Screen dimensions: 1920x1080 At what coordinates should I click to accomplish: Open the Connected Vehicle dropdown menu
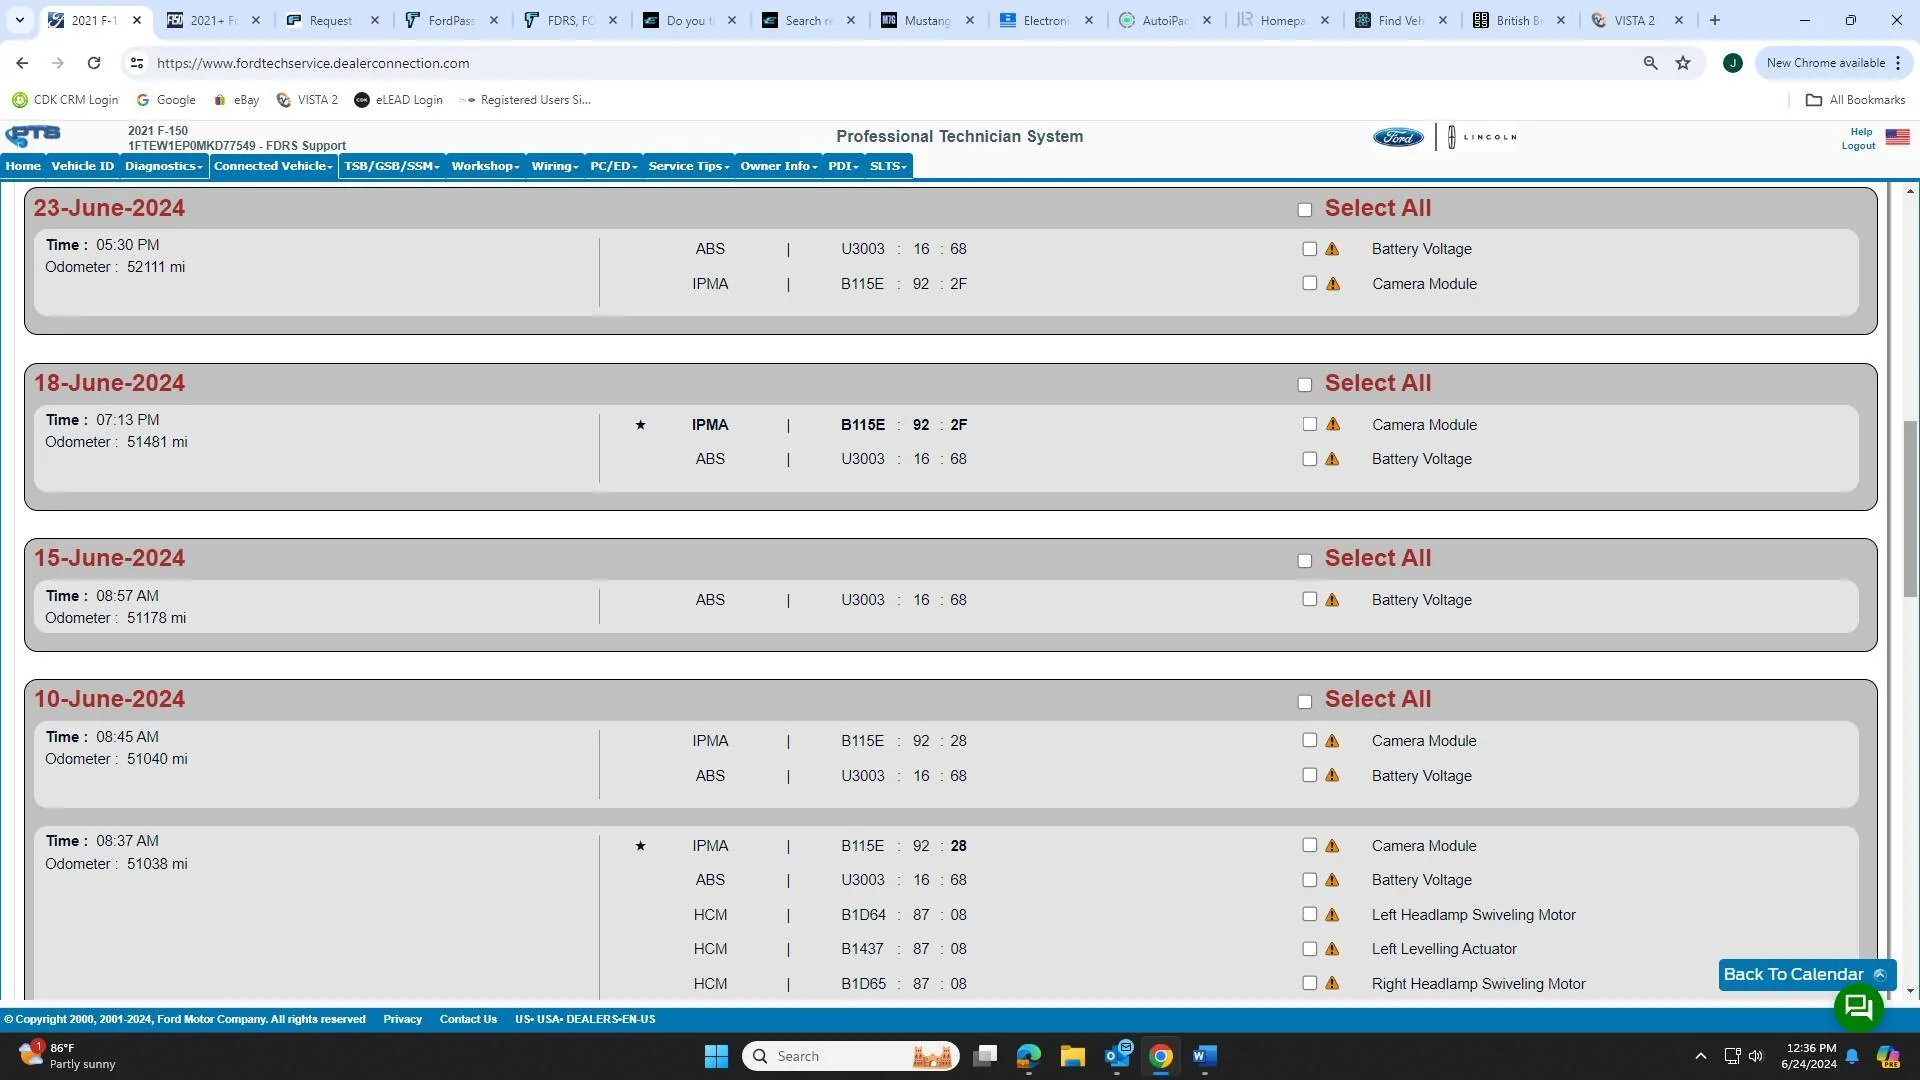click(x=273, y=166)
